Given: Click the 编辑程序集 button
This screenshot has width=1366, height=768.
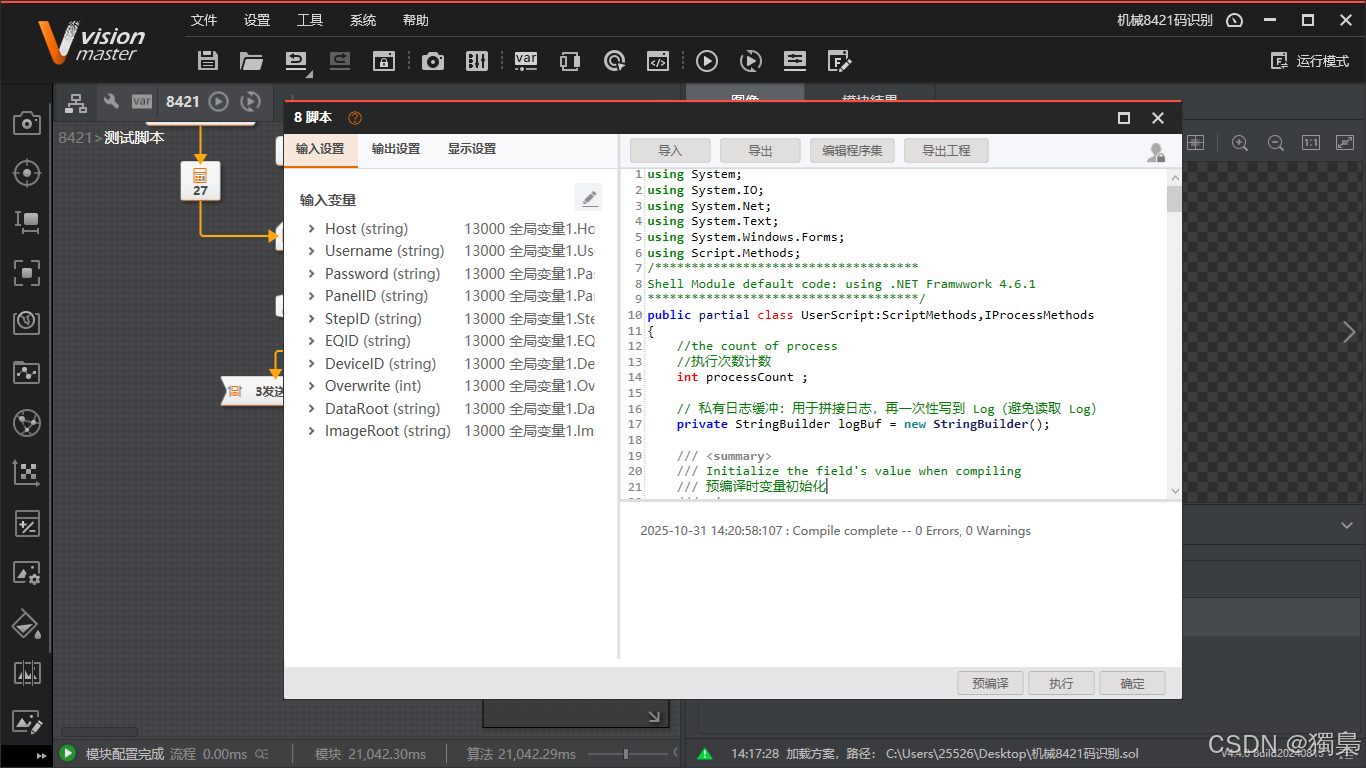Looking at the screenshot, I should (852, 151).
